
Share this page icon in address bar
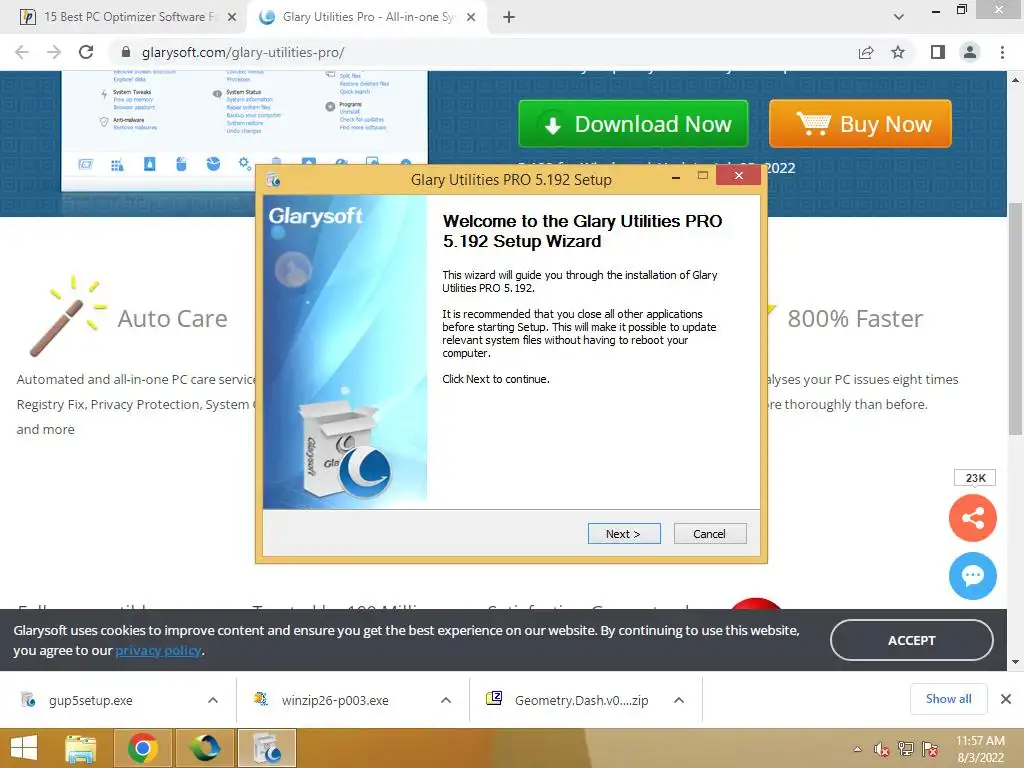tap(866, 52)
